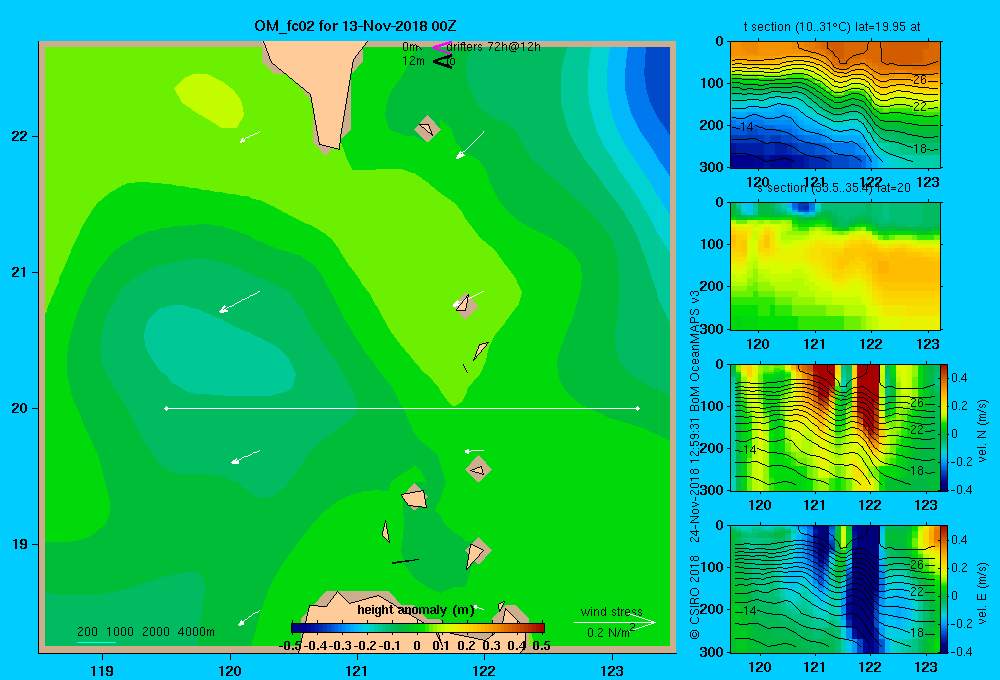Viewport: 1000px width, 680px height.
Task: Click the magenta 0m drifter legend arrow
Action: pos(441,47)
